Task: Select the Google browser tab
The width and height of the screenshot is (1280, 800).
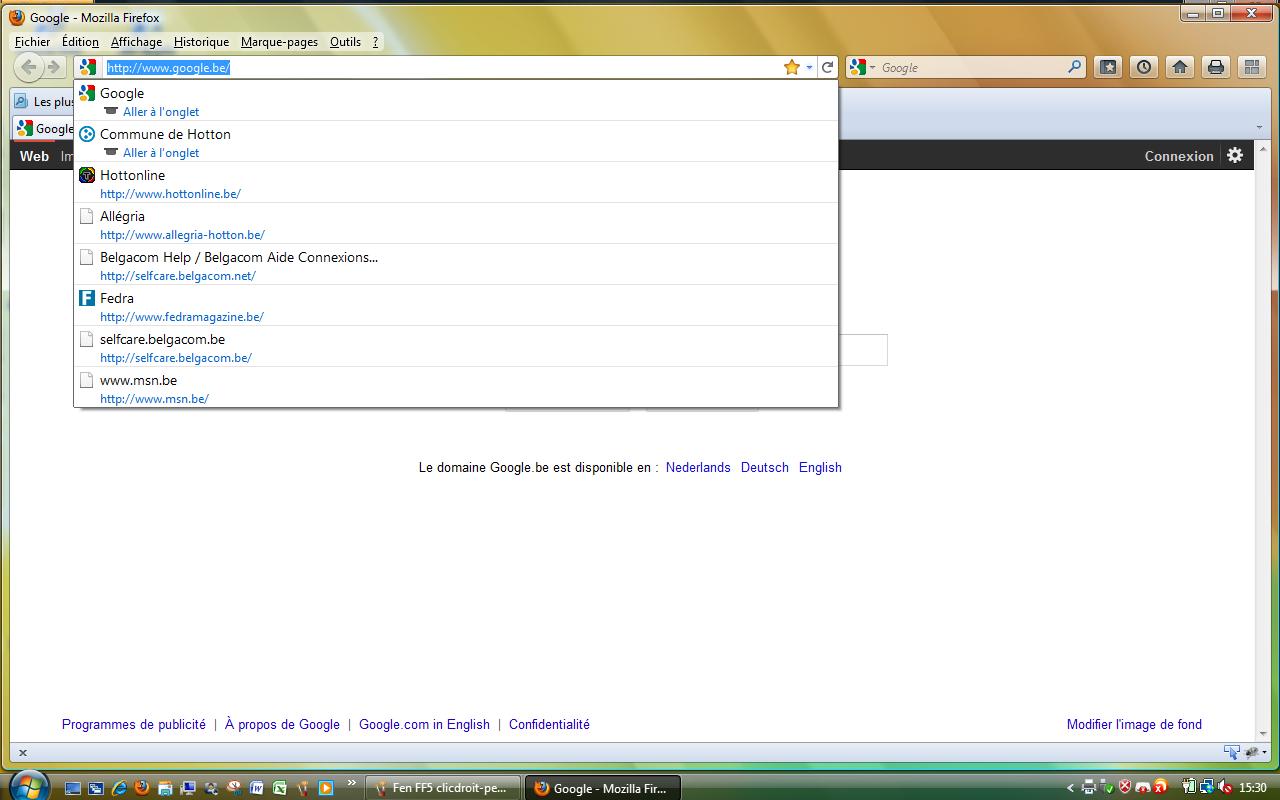Action: tap(45, 128)
